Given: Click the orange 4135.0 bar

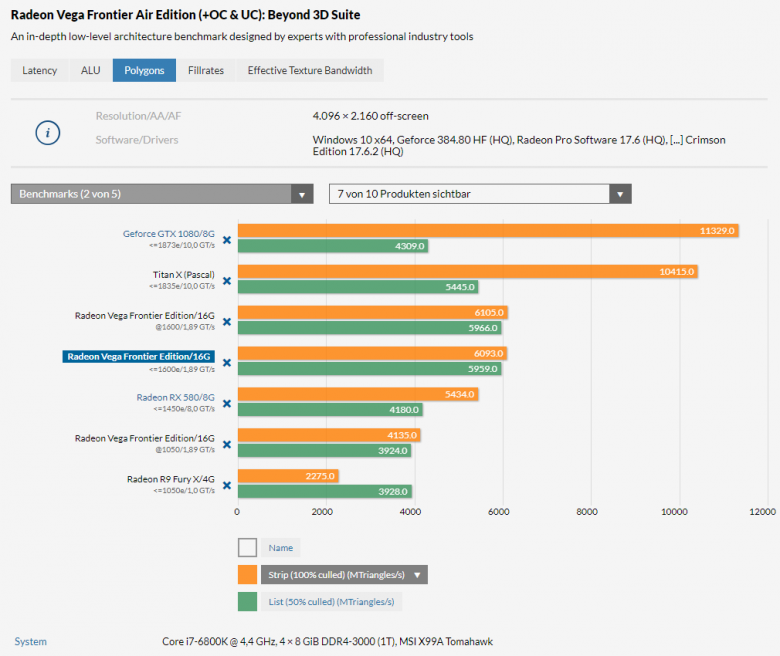Looking at the screenshot, I should pos(329,435).
